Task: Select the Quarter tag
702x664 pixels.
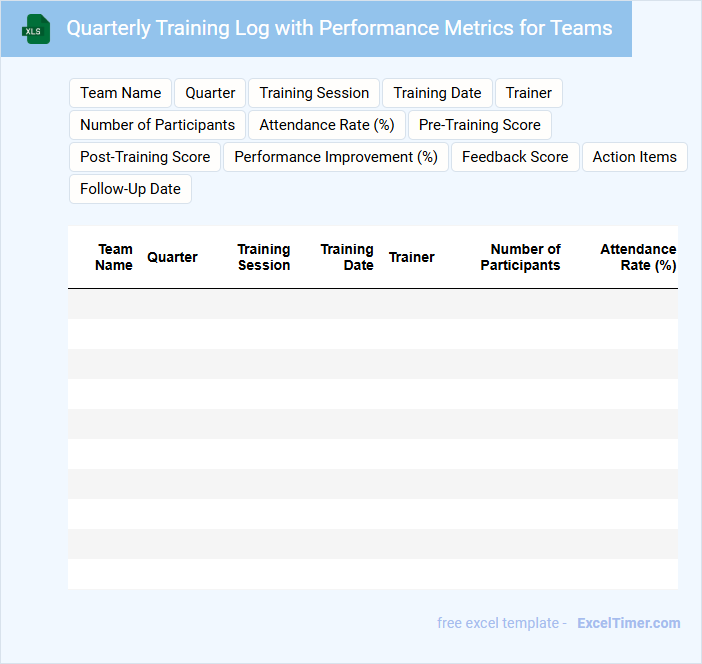Action: (x=210, y=93)
